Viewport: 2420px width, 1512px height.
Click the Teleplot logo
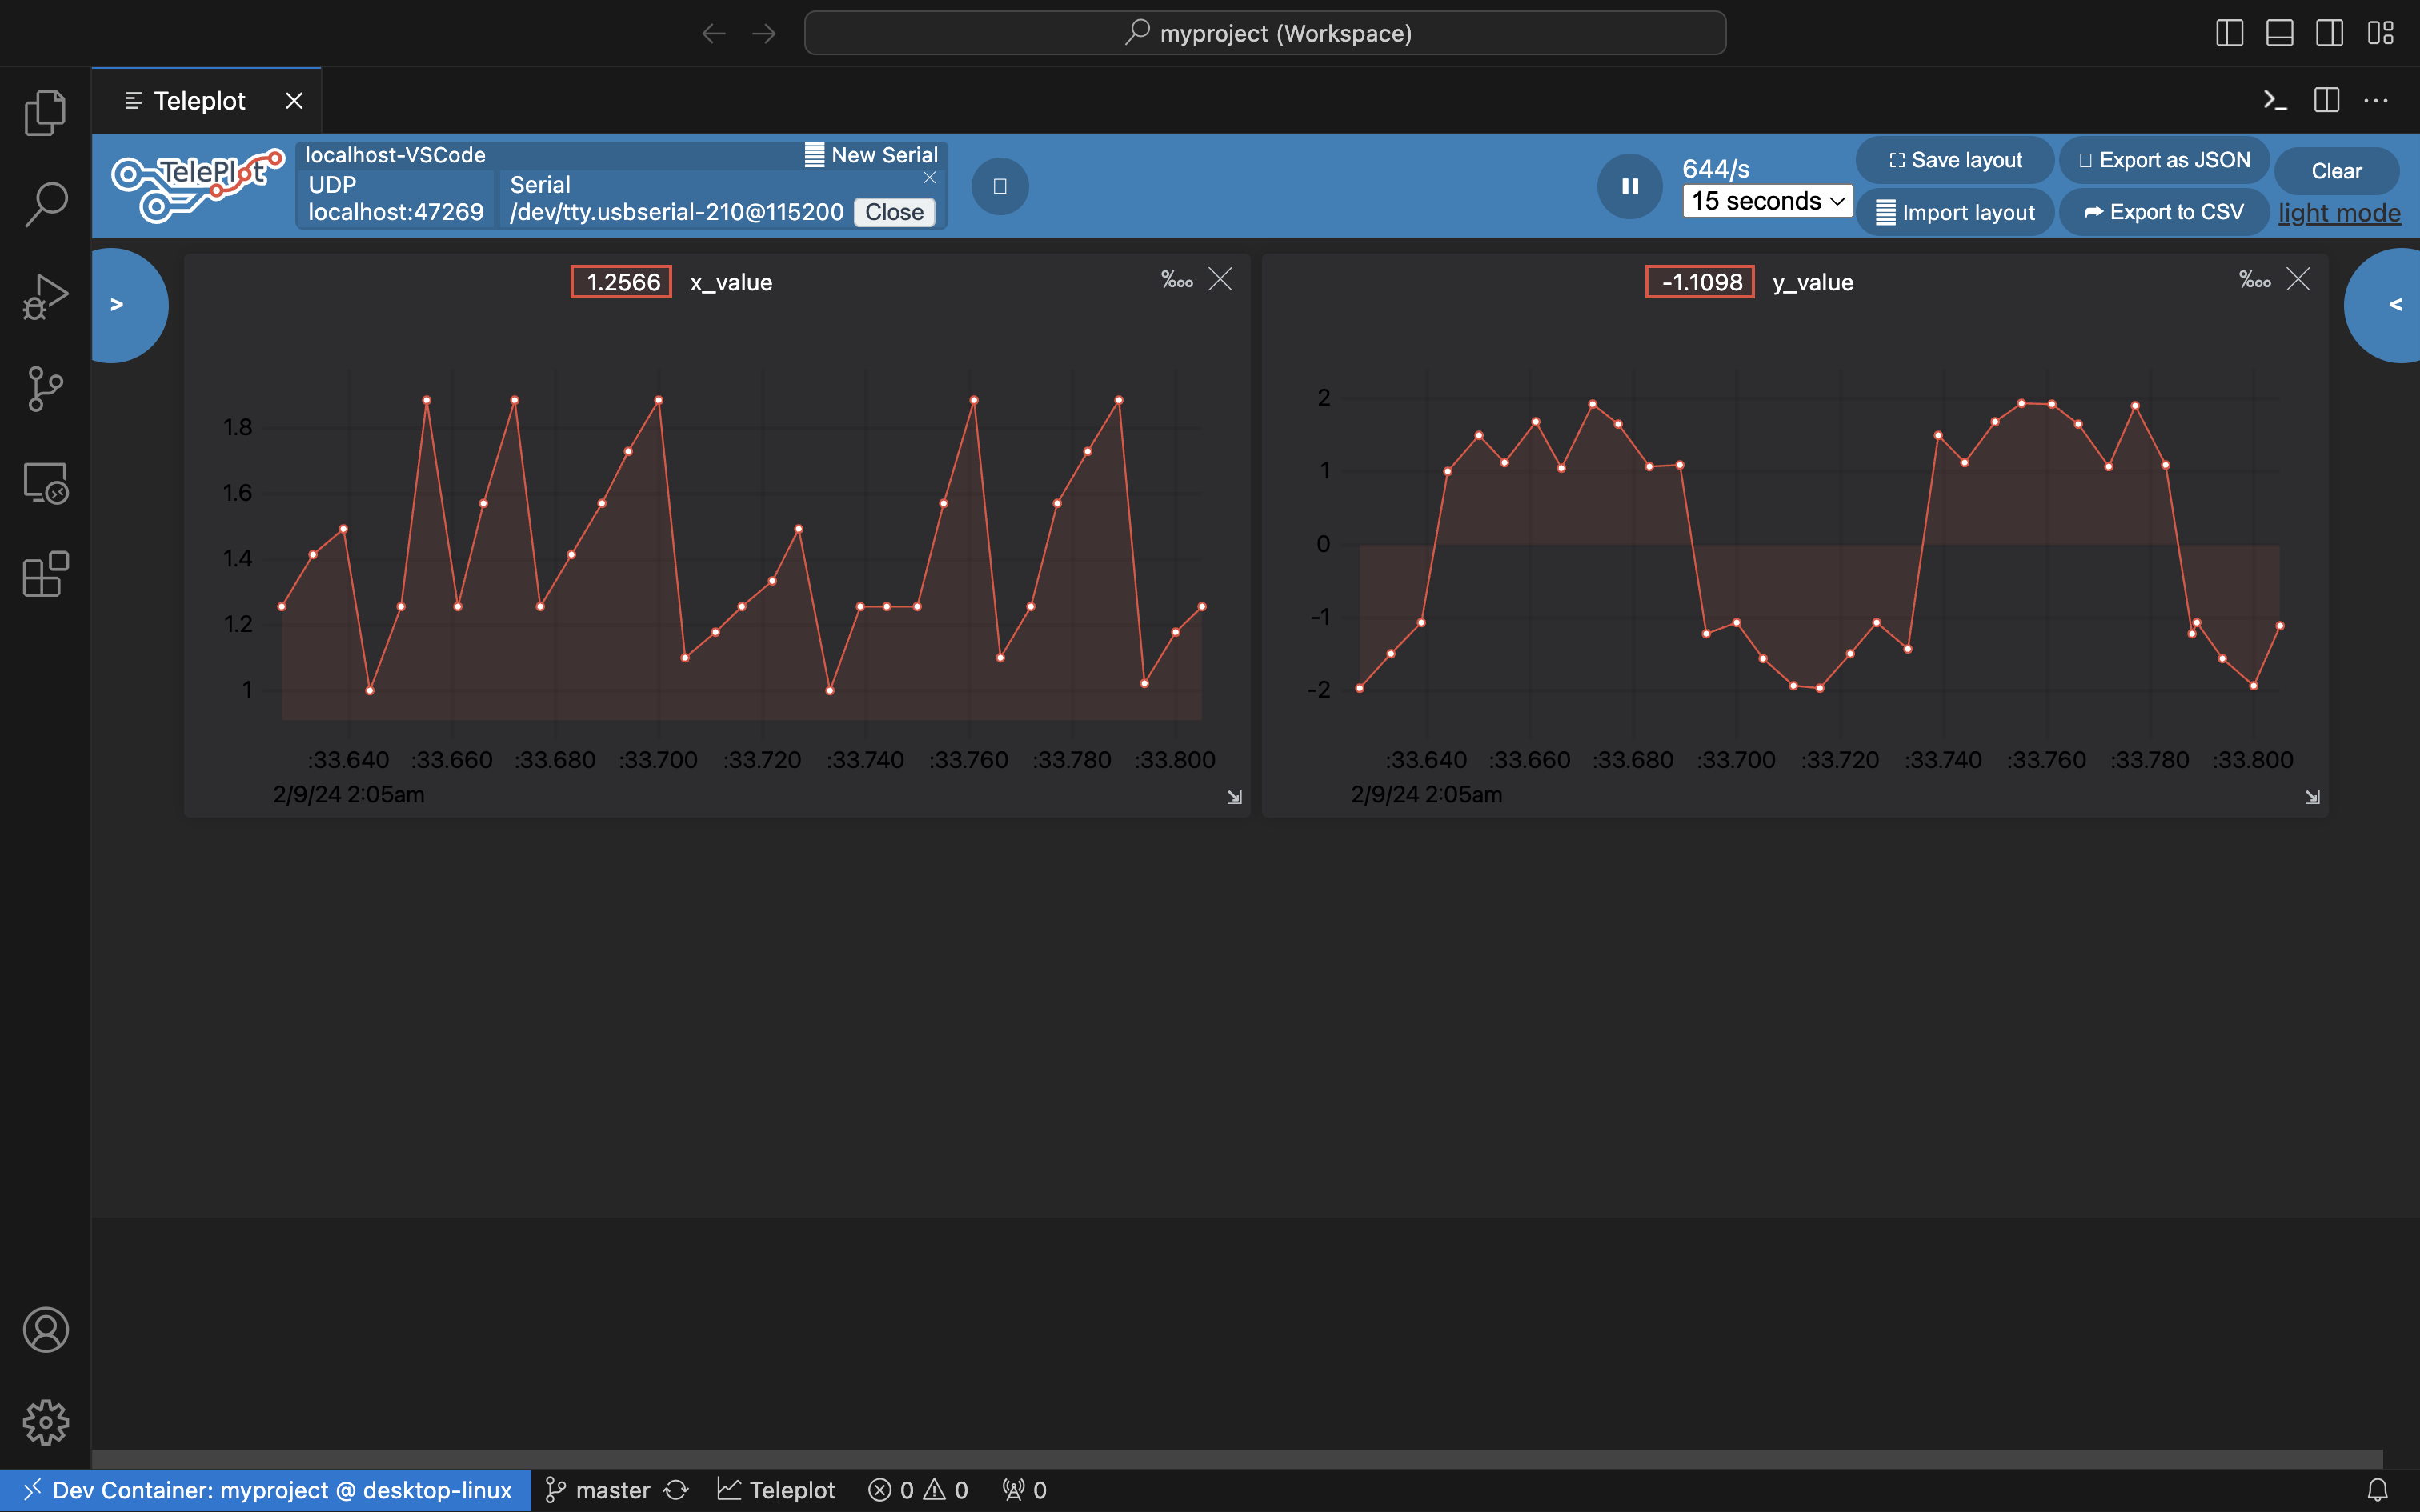197,186
